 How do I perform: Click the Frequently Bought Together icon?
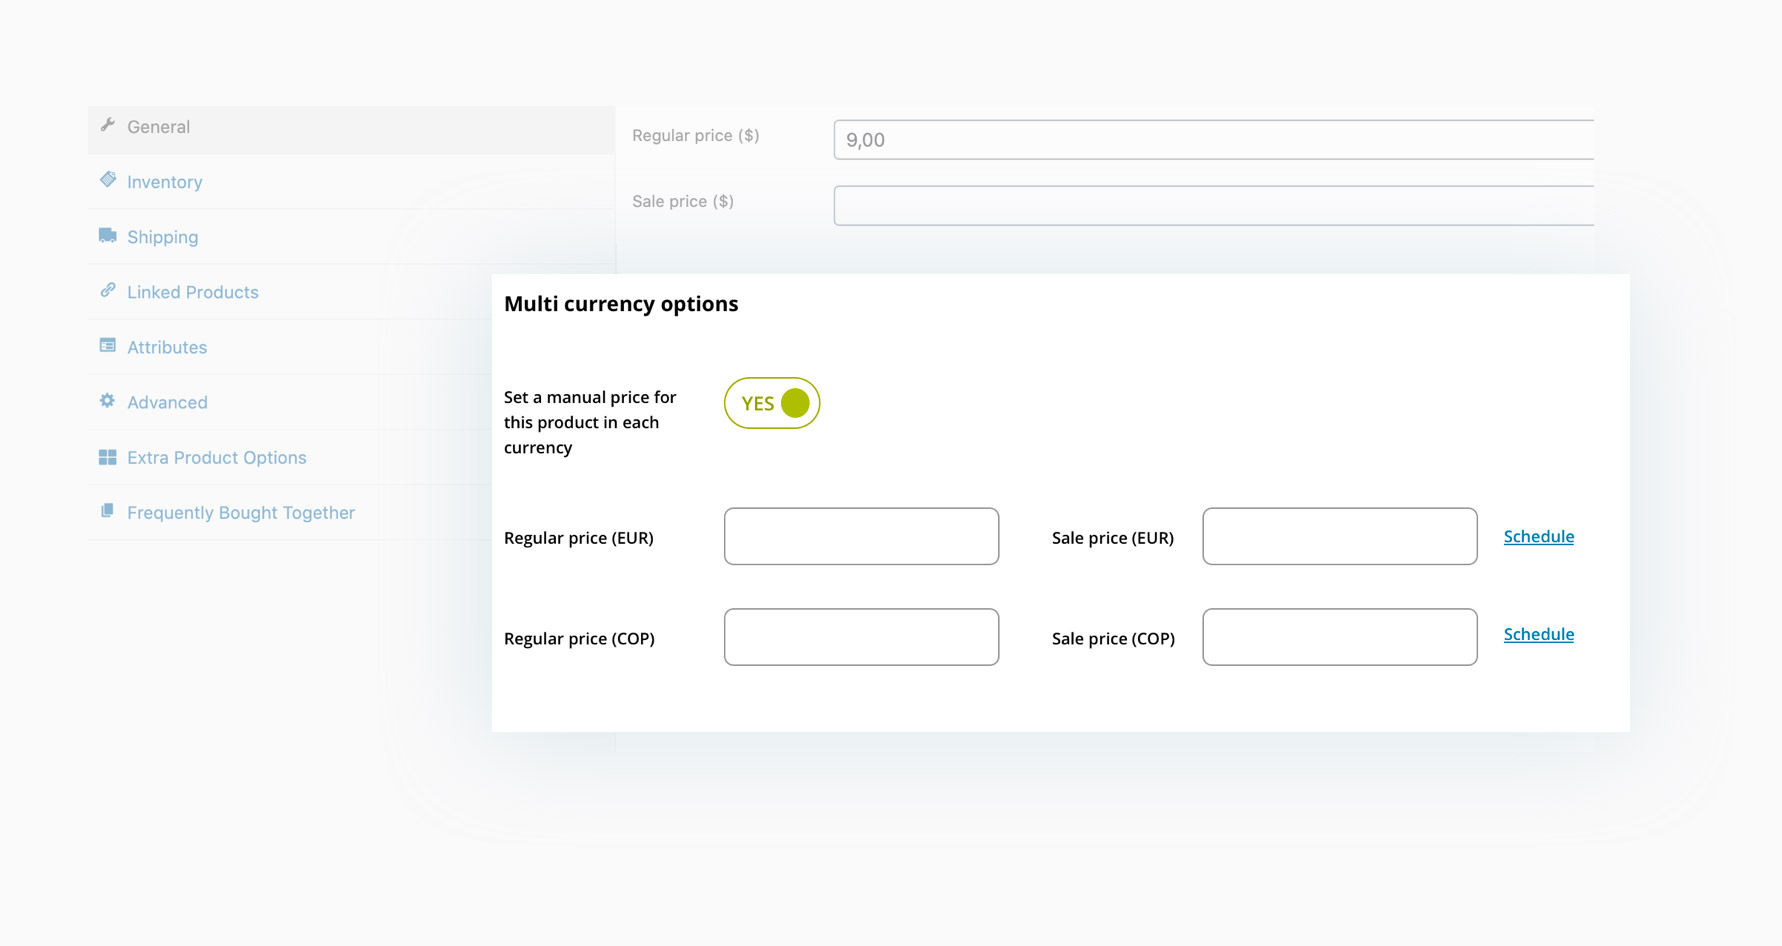tap(108, 510)
